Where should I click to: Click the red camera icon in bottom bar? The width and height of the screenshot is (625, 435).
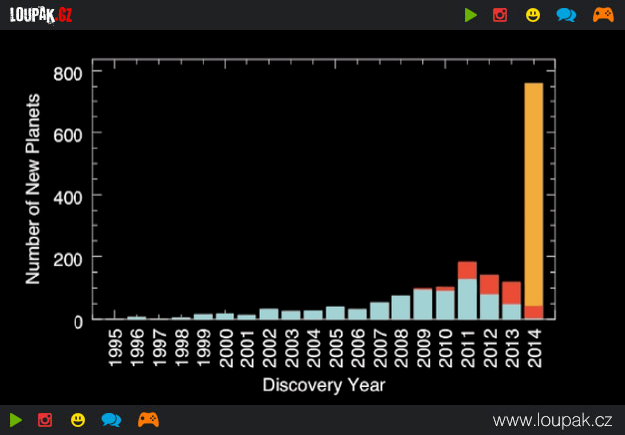pyautogui.click(x=45, y=420)
